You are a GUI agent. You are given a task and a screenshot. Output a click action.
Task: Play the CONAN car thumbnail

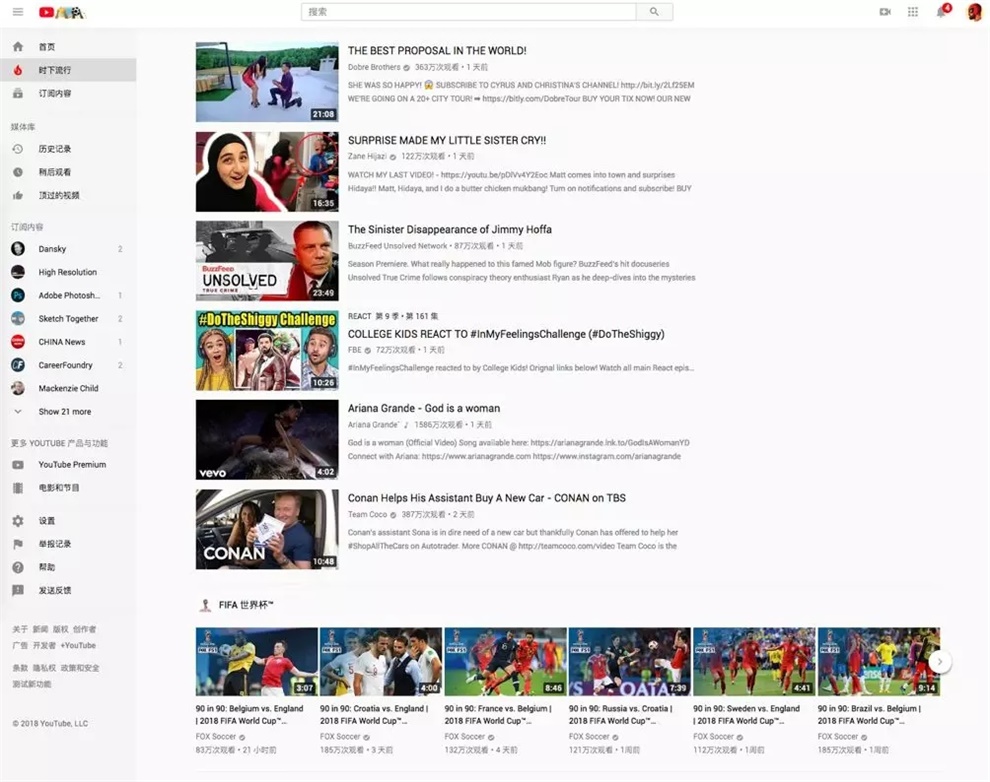point(267,529)
